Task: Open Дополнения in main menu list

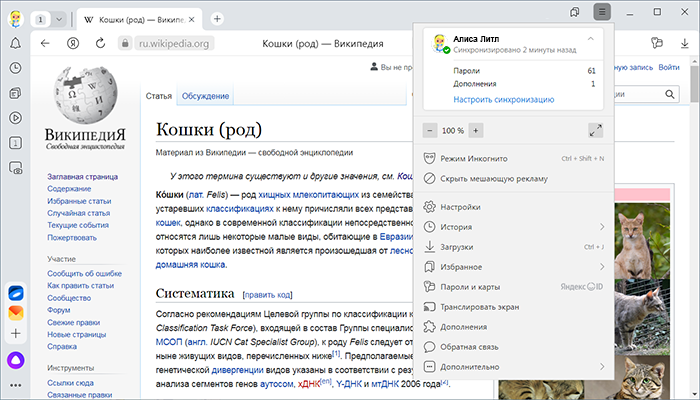Action: (513, 327)
